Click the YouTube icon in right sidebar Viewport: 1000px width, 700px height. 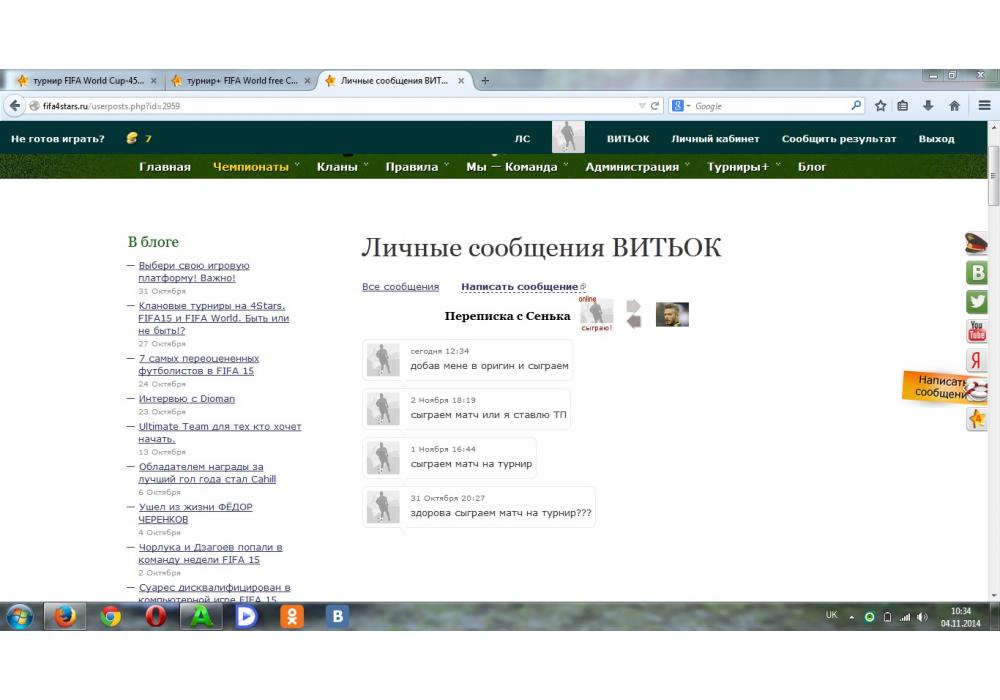[976, 331]
